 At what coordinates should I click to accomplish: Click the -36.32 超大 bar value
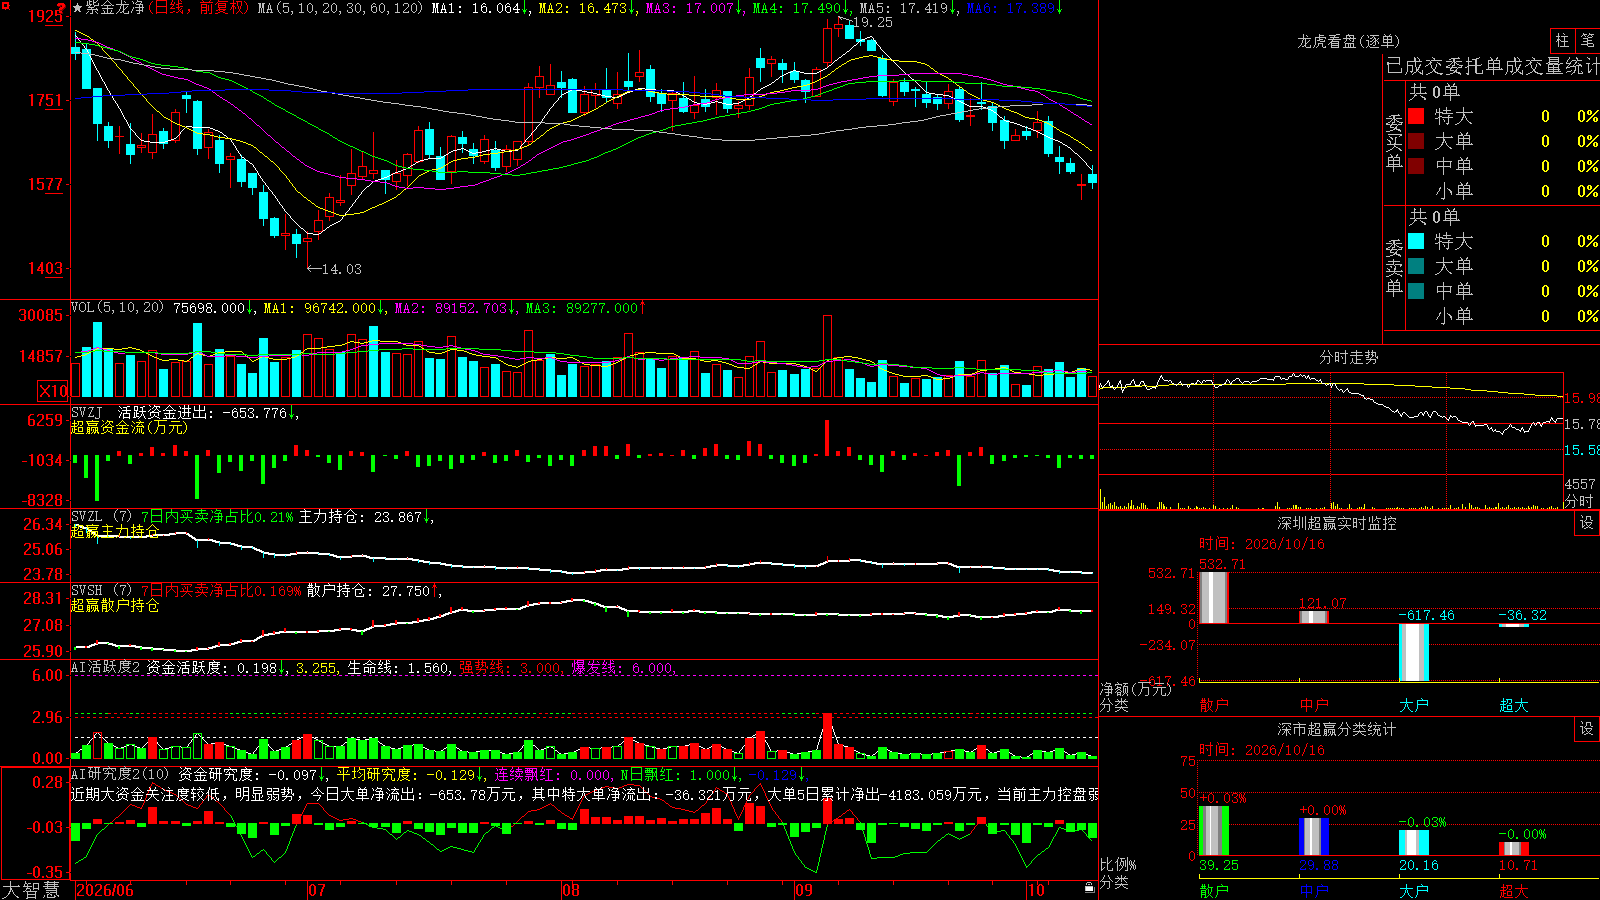click(x=1522, y=615)
